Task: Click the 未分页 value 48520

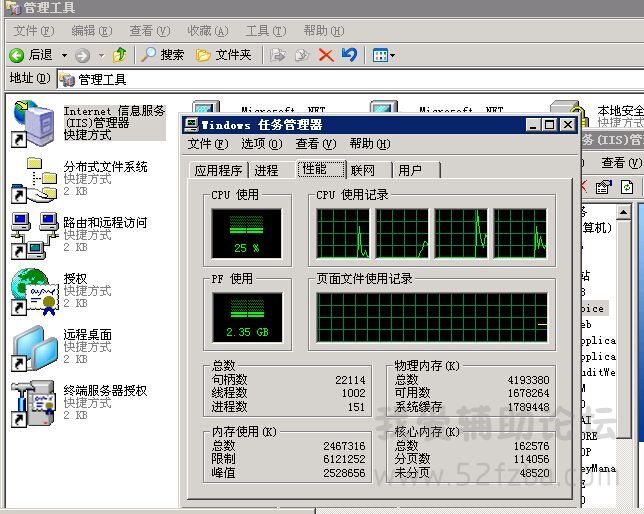Action: [534, 473]
